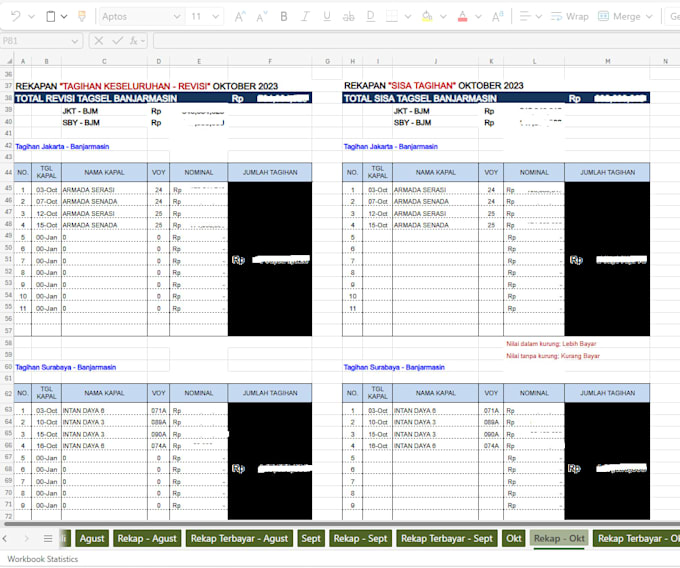Image resolution: width=680 pixels, height=568 pixels.
Task: Decrease font size with smaller A
Action: [262, 17]
